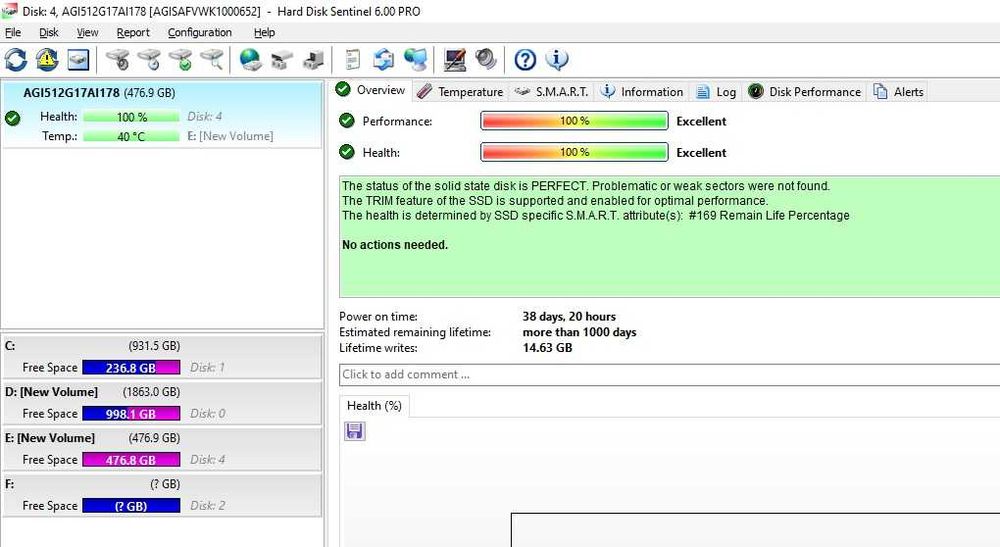Screen dimensions: 1000x547
Task: Switch to the S.M.A.R.T. tab
Action: click(x=551, y=92)
